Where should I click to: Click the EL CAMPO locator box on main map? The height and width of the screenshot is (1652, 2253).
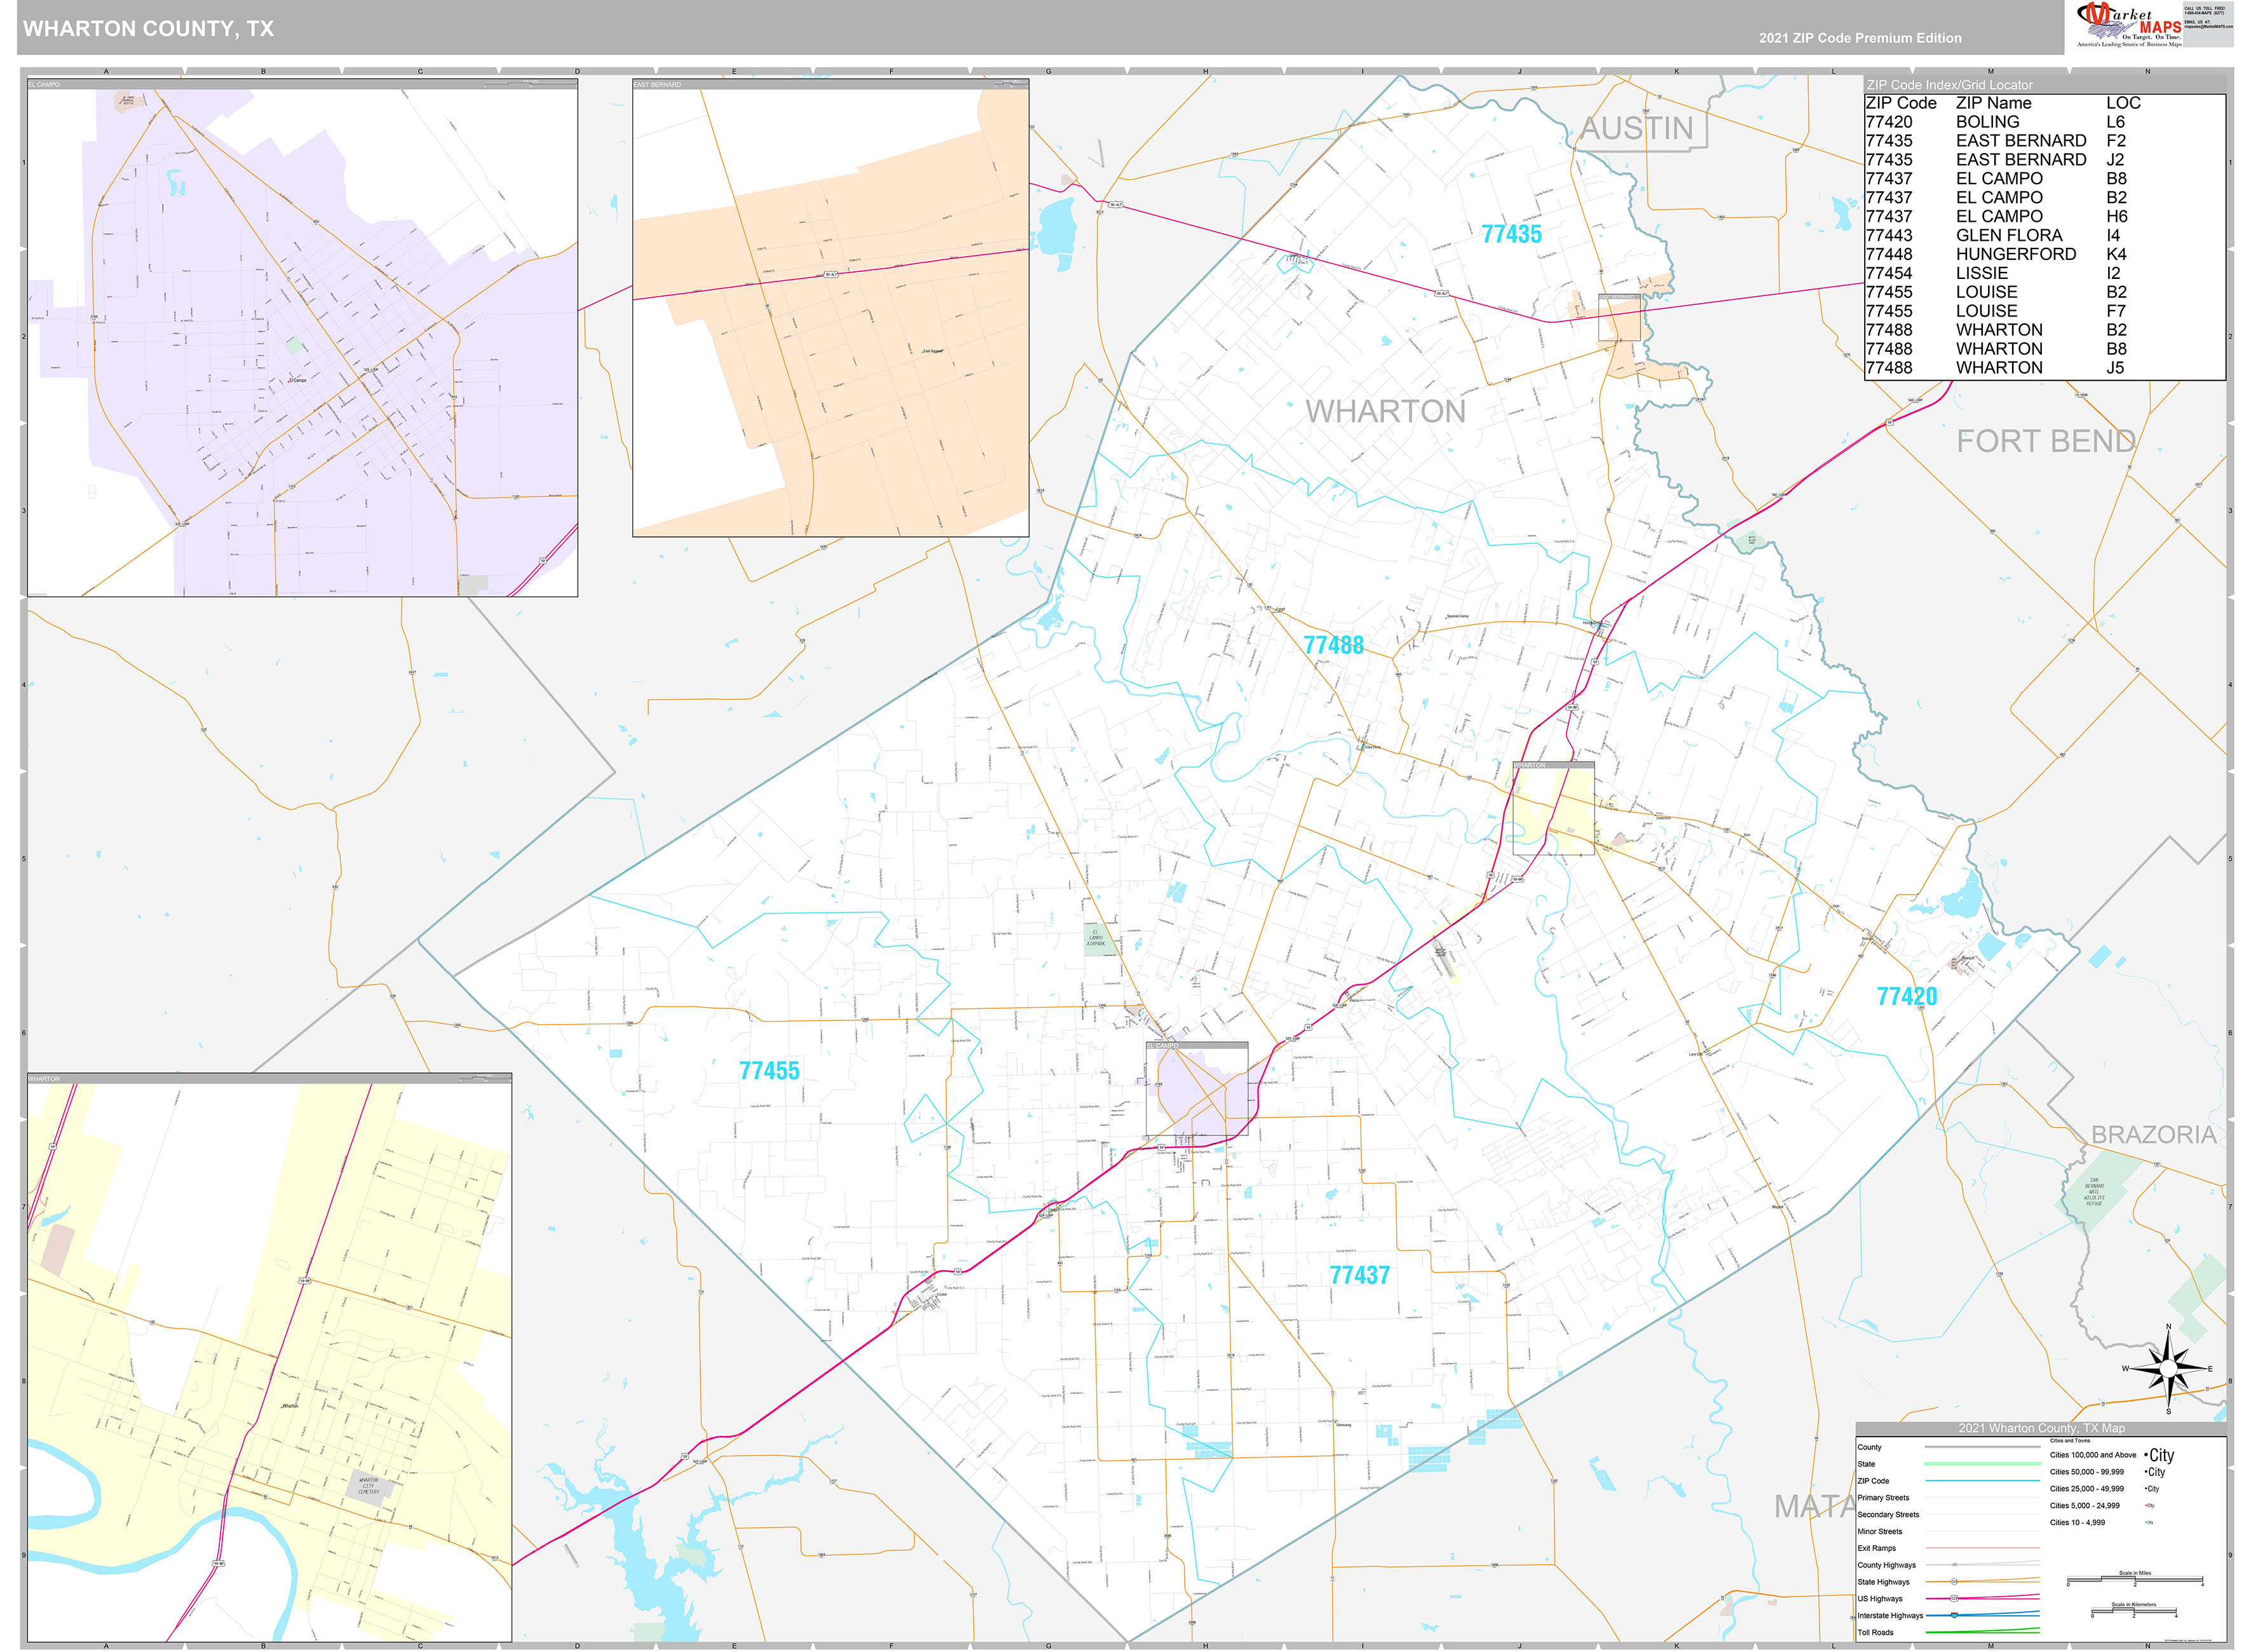click(1196, 1090)
